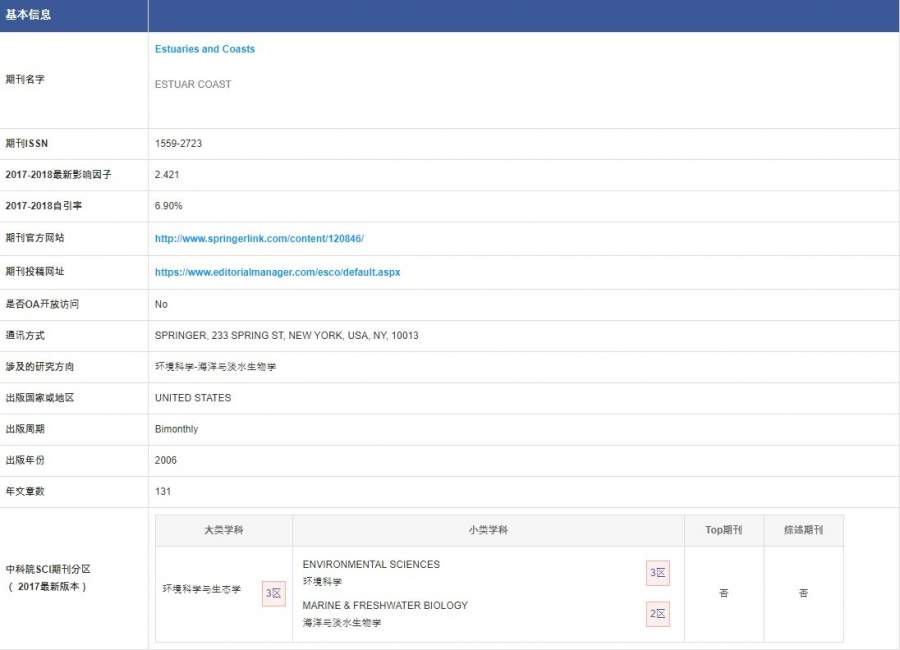Click the ESTUAR COAST abbreviation text

click(192, 85)
